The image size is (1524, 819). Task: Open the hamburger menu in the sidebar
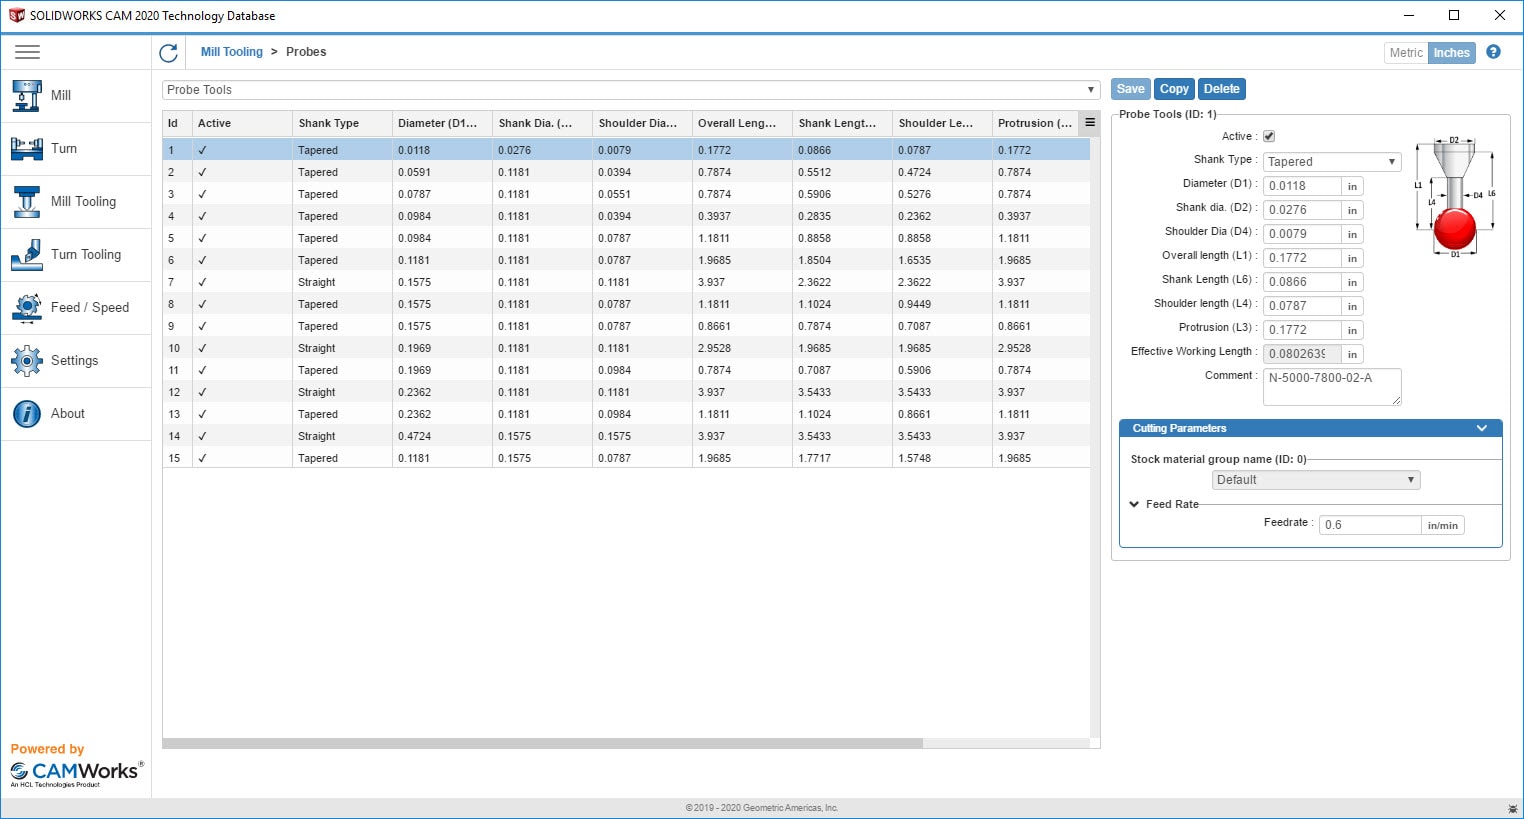tap(27, 52)
